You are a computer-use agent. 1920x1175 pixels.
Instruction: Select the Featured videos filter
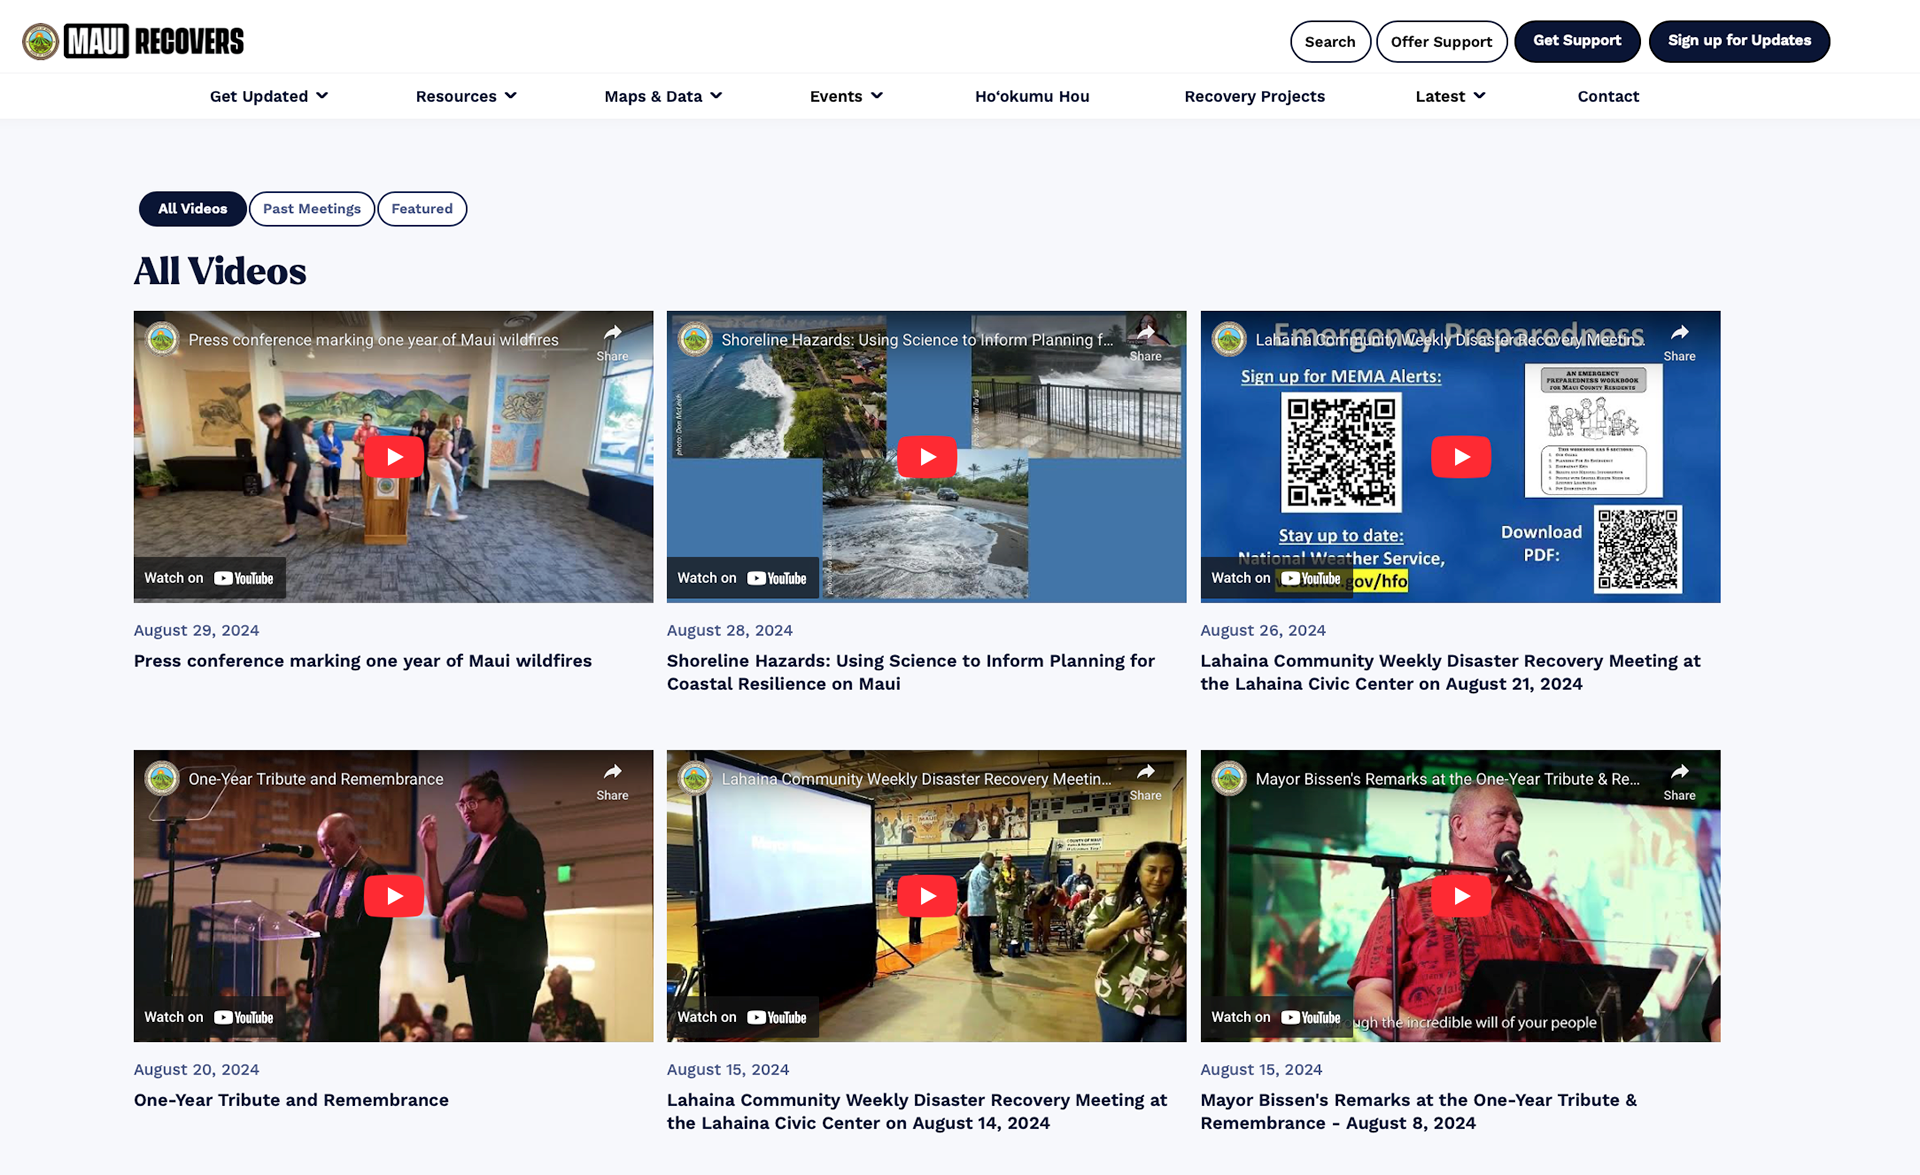coord(422,209)
